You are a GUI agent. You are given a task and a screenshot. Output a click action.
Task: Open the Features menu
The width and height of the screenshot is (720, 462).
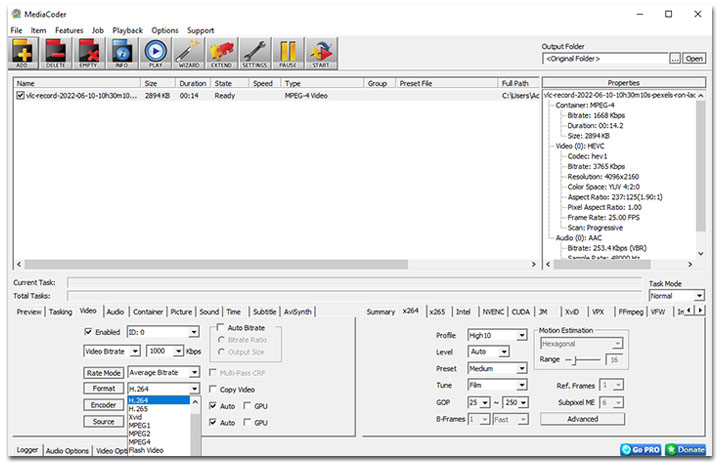pyautogui.click(x=69, y=30)
